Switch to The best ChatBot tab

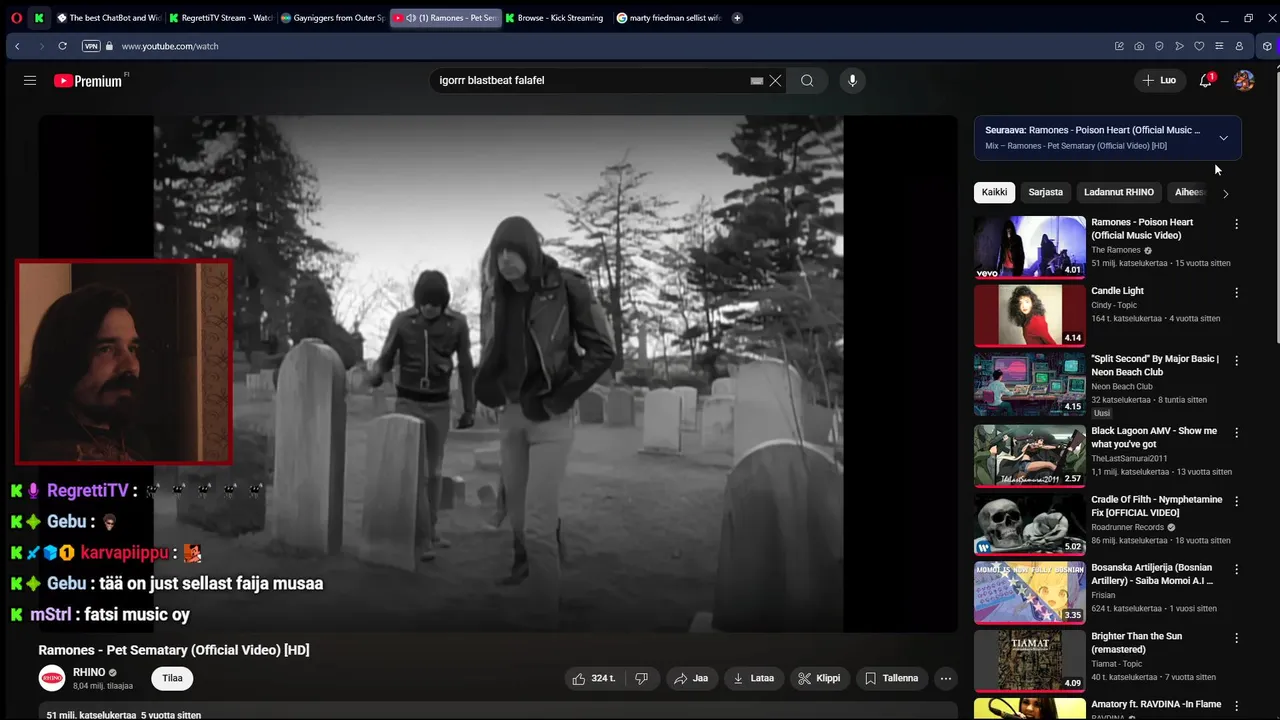pos(109,18)
